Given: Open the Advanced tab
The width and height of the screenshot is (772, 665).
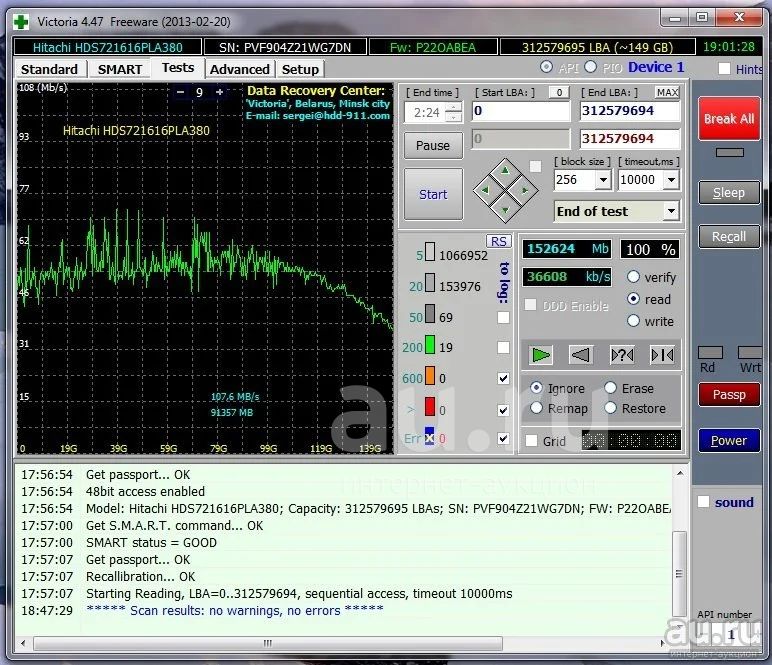Looking at the screenshot, I should [x=240, y=69].
